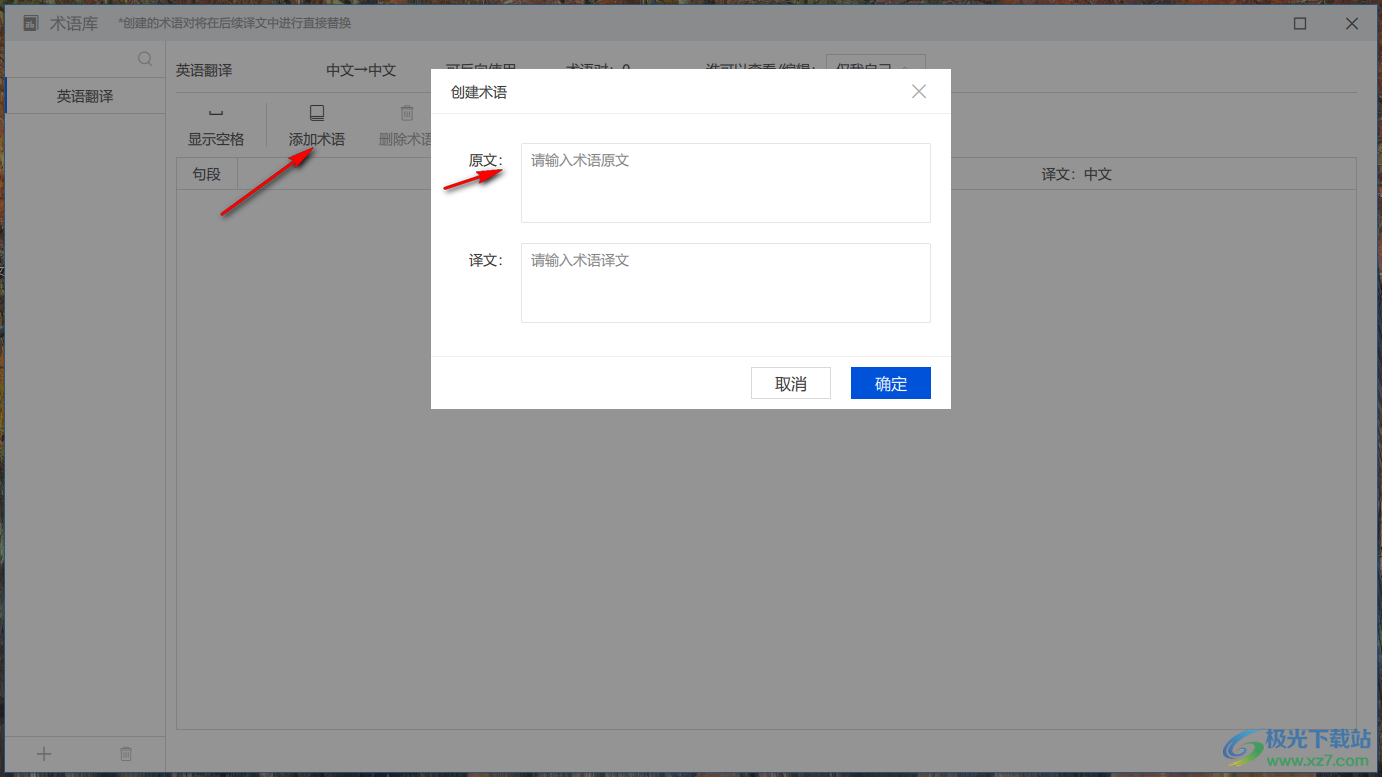The height and width of the screenshot is (777, 1382).
Task: Click the 删除术语 trash icon
Action: coord(407,113)
